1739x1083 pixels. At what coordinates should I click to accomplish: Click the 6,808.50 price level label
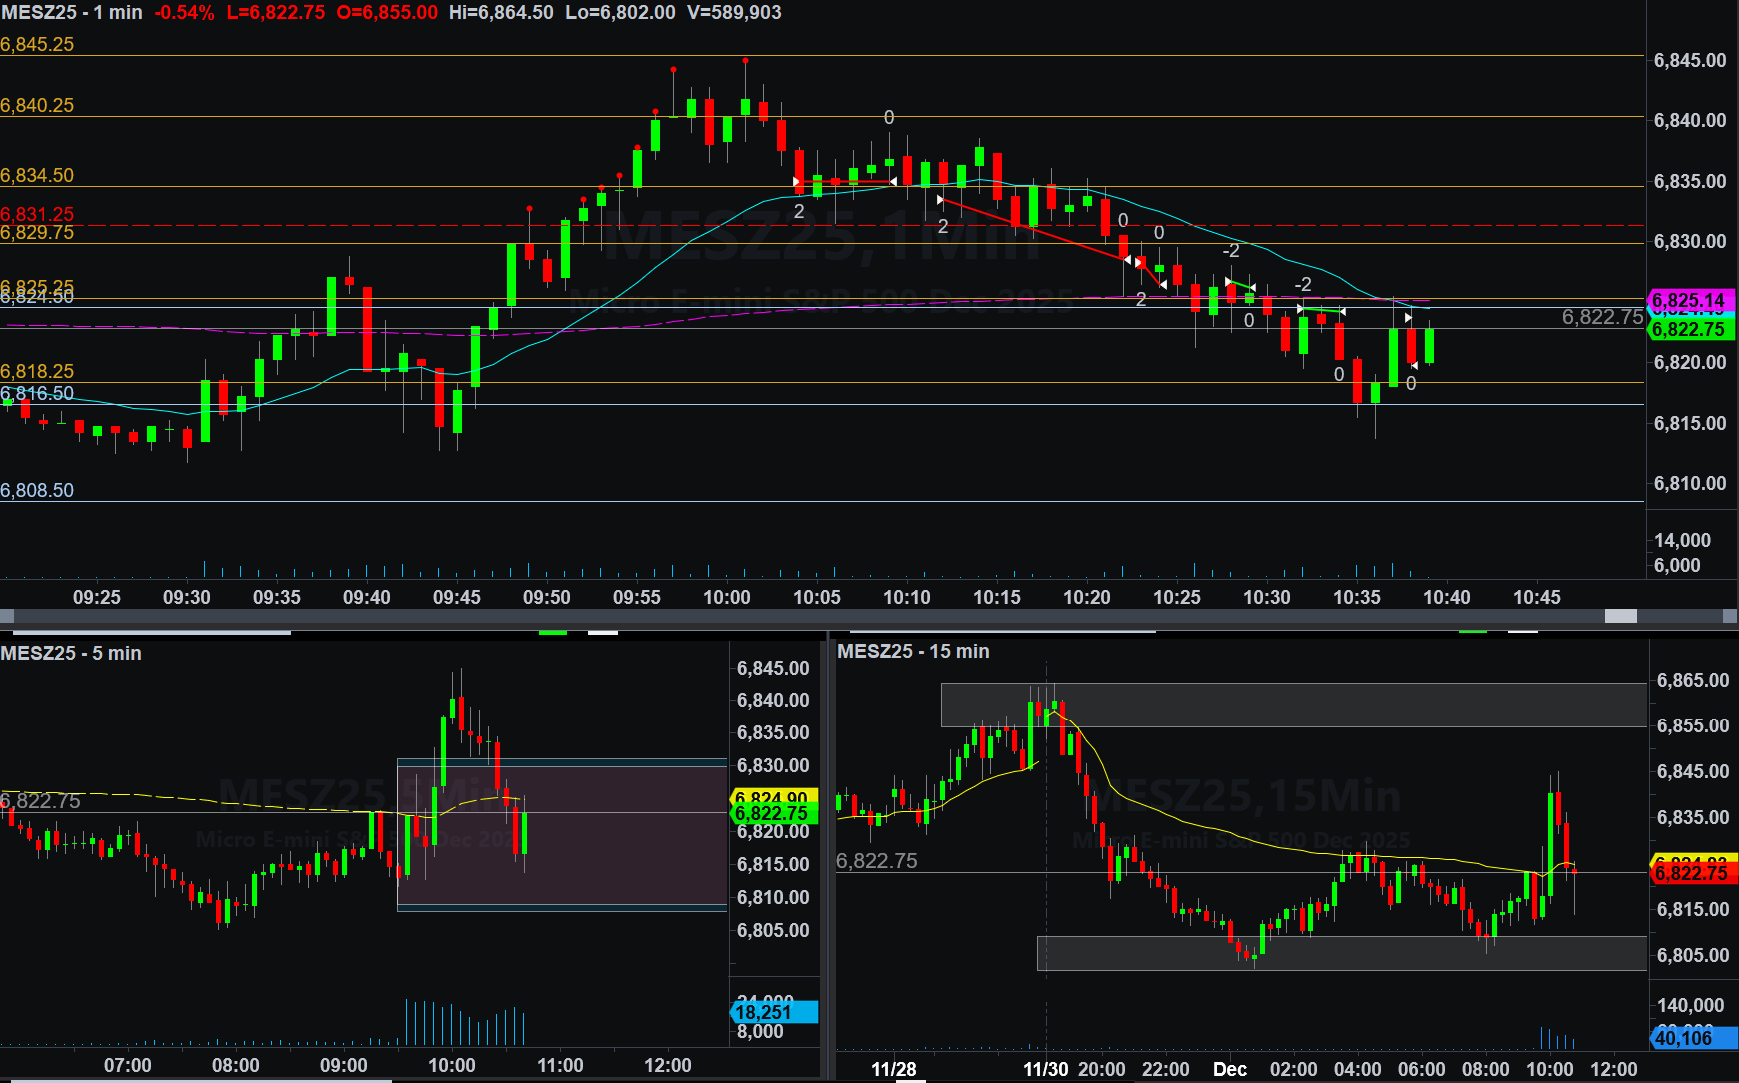pos(37,490)
